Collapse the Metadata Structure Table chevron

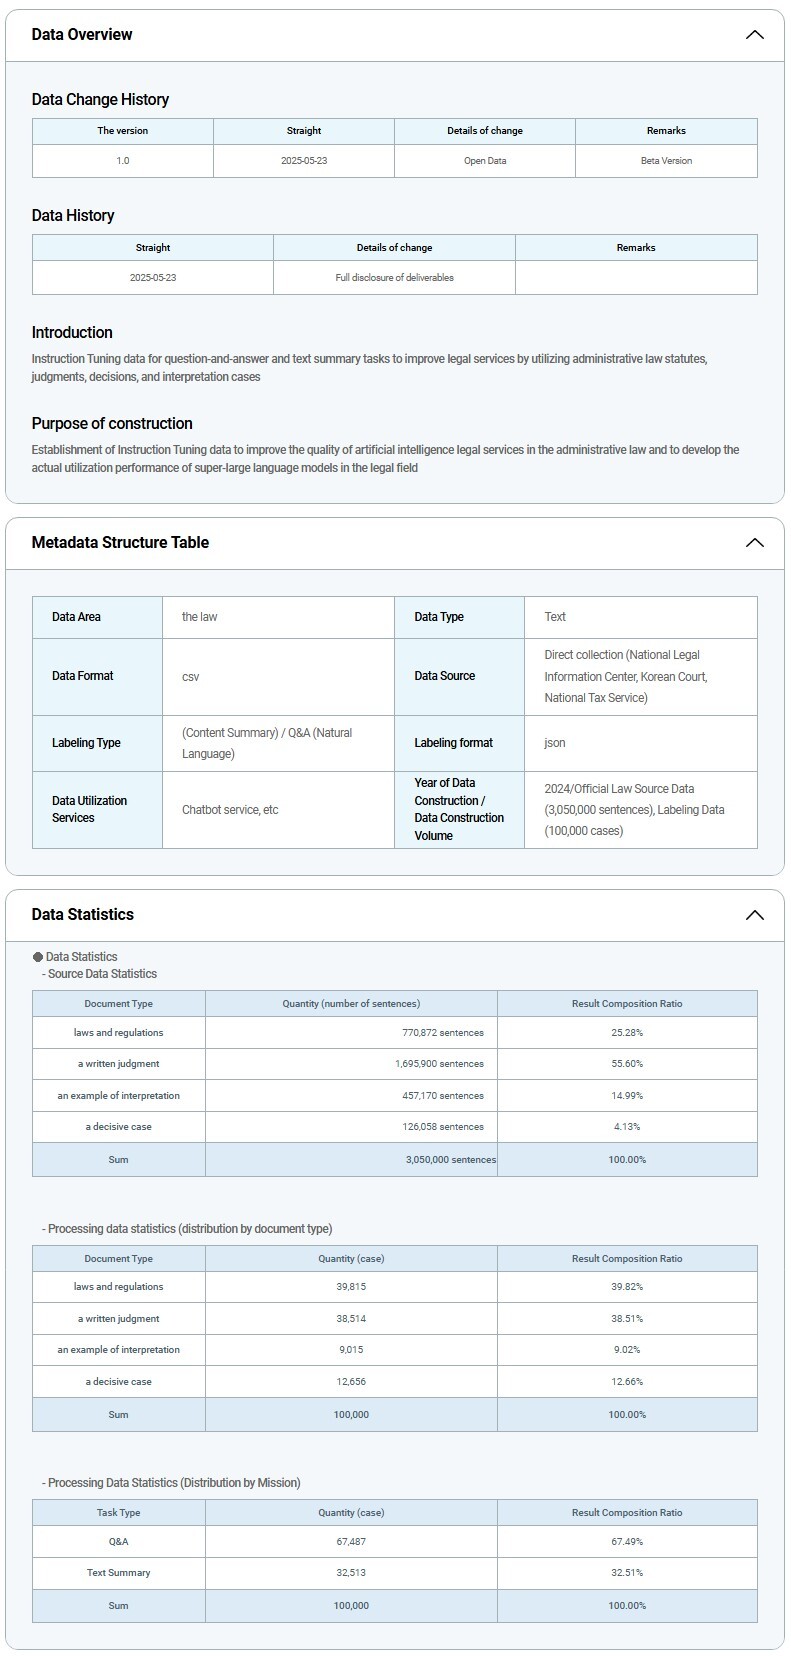[x=754, y=543]
